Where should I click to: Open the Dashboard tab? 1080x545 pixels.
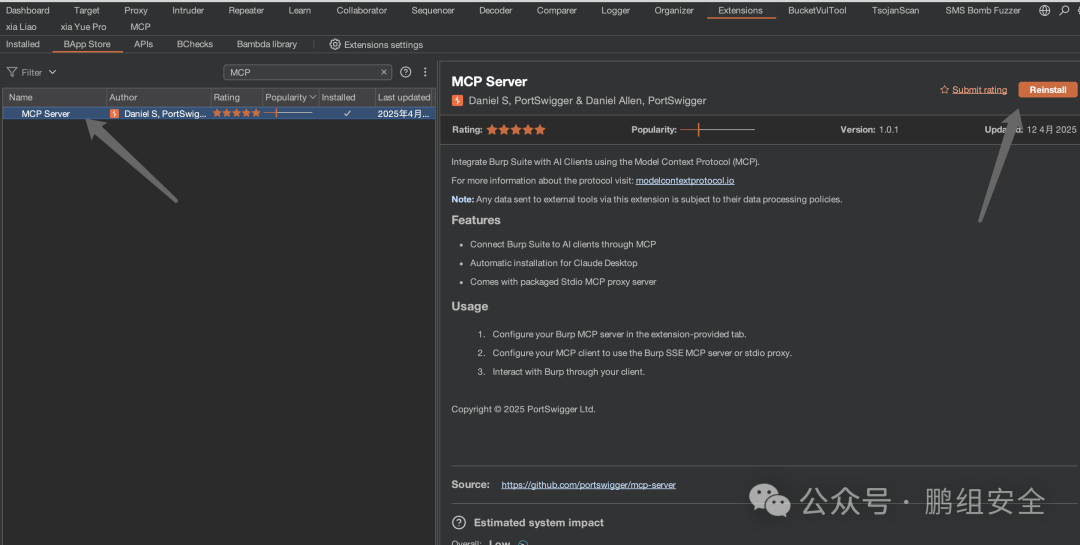pos(28,10)
